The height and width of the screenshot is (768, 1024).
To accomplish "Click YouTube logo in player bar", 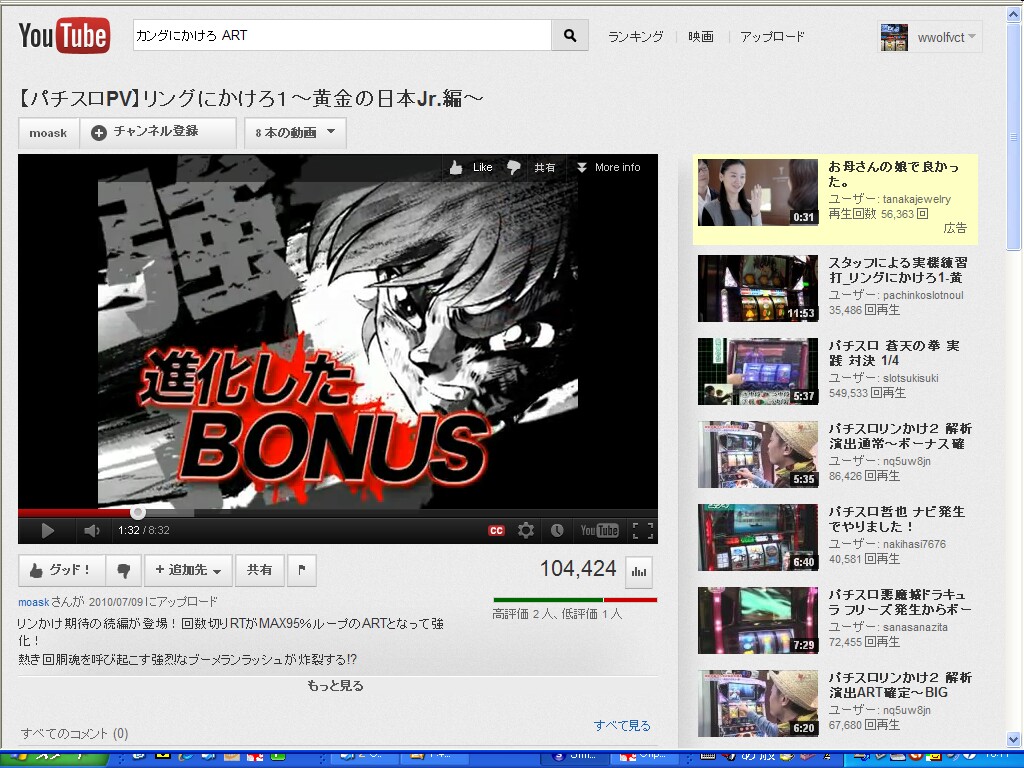I will click(600, 530).
